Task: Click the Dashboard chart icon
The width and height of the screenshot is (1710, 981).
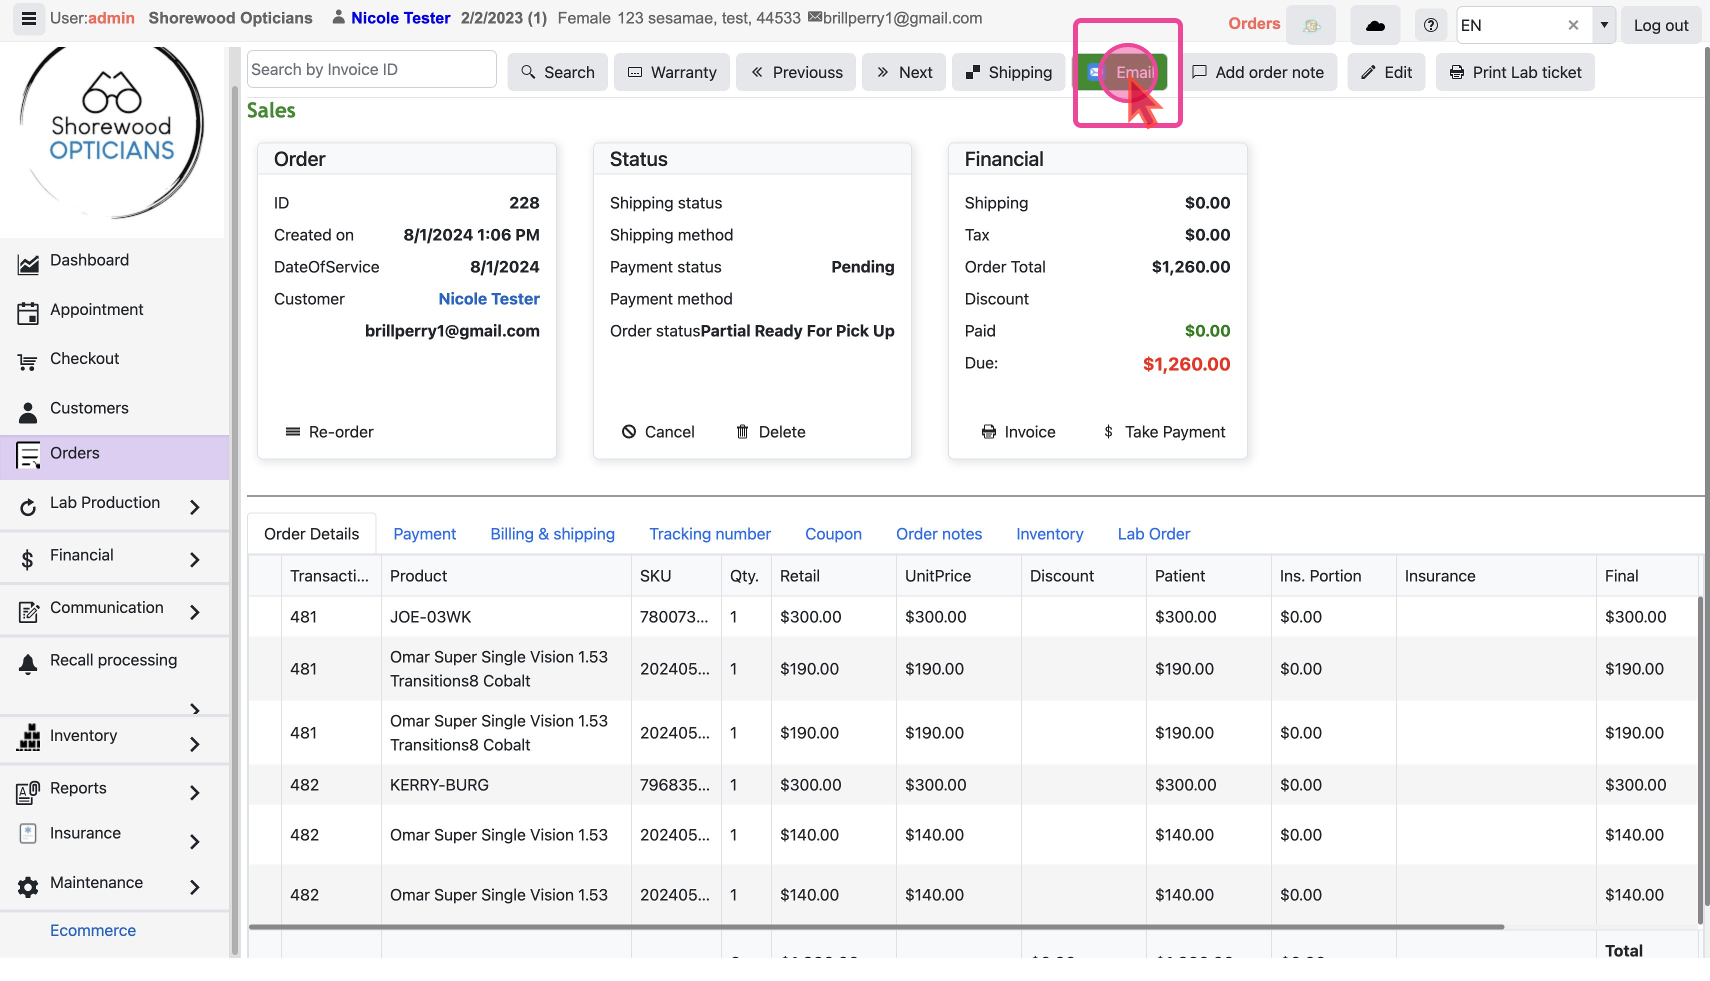Action: (x=28, y=263)
